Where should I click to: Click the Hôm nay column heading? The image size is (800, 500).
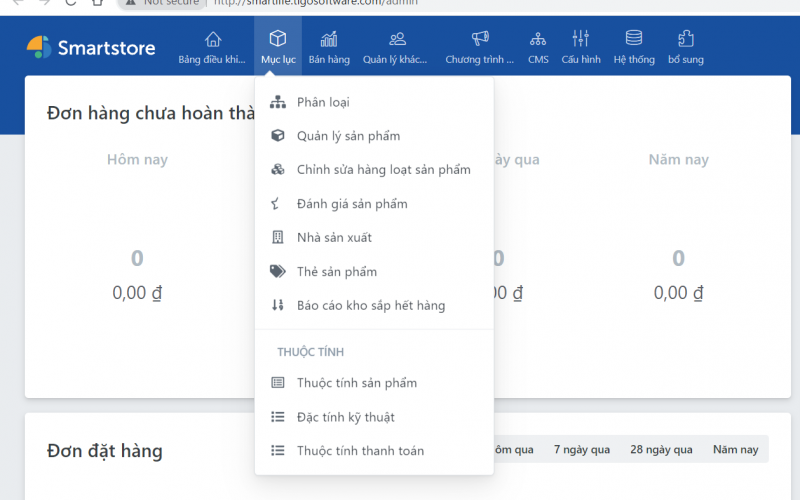click(137, 160)
